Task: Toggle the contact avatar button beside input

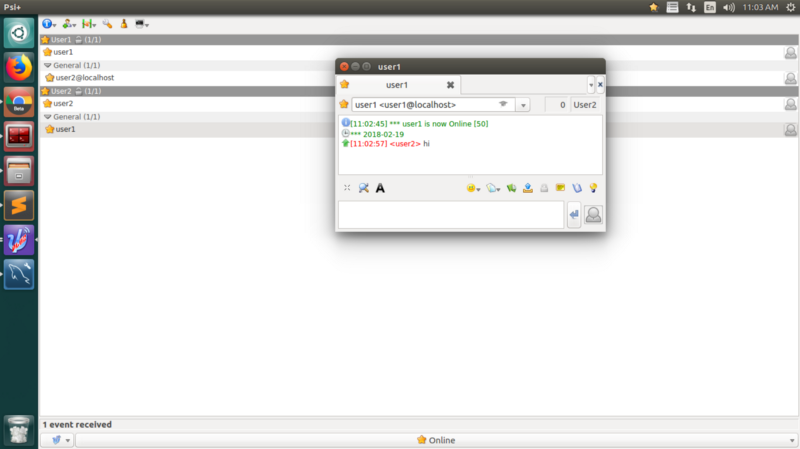Action: tap(593, 215)
